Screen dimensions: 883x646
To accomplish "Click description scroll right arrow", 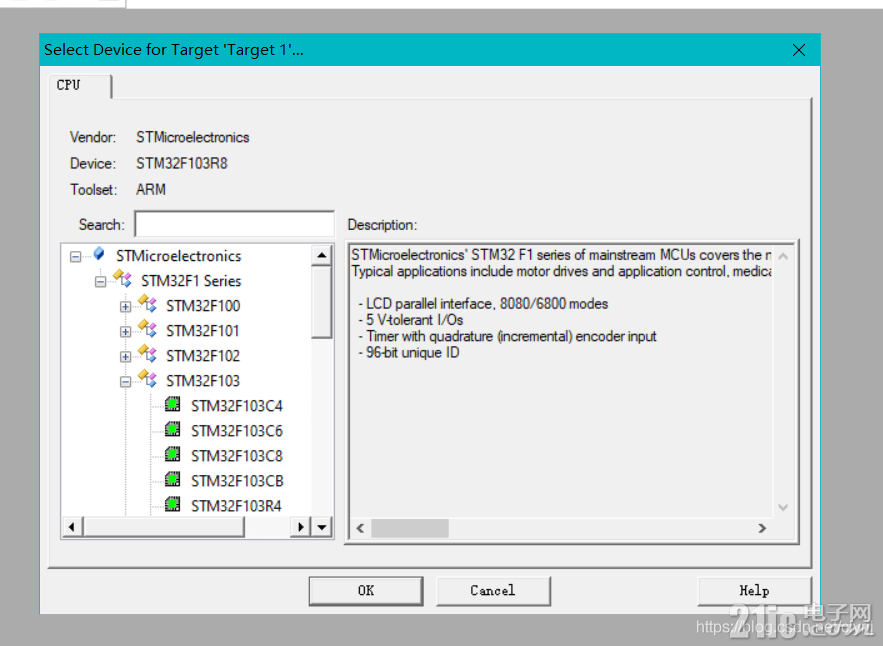I will tap(762, 528).
